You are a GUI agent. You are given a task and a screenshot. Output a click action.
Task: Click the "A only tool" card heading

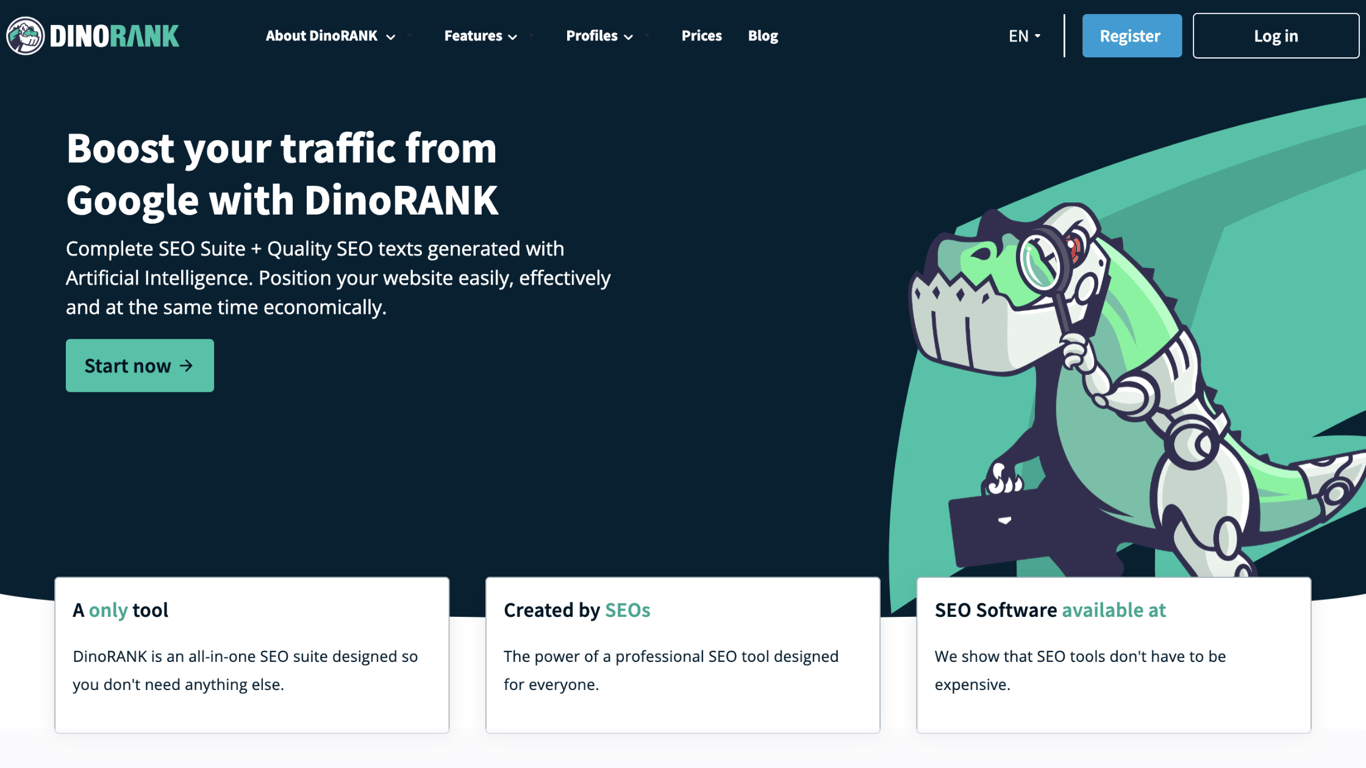point(120,610)
